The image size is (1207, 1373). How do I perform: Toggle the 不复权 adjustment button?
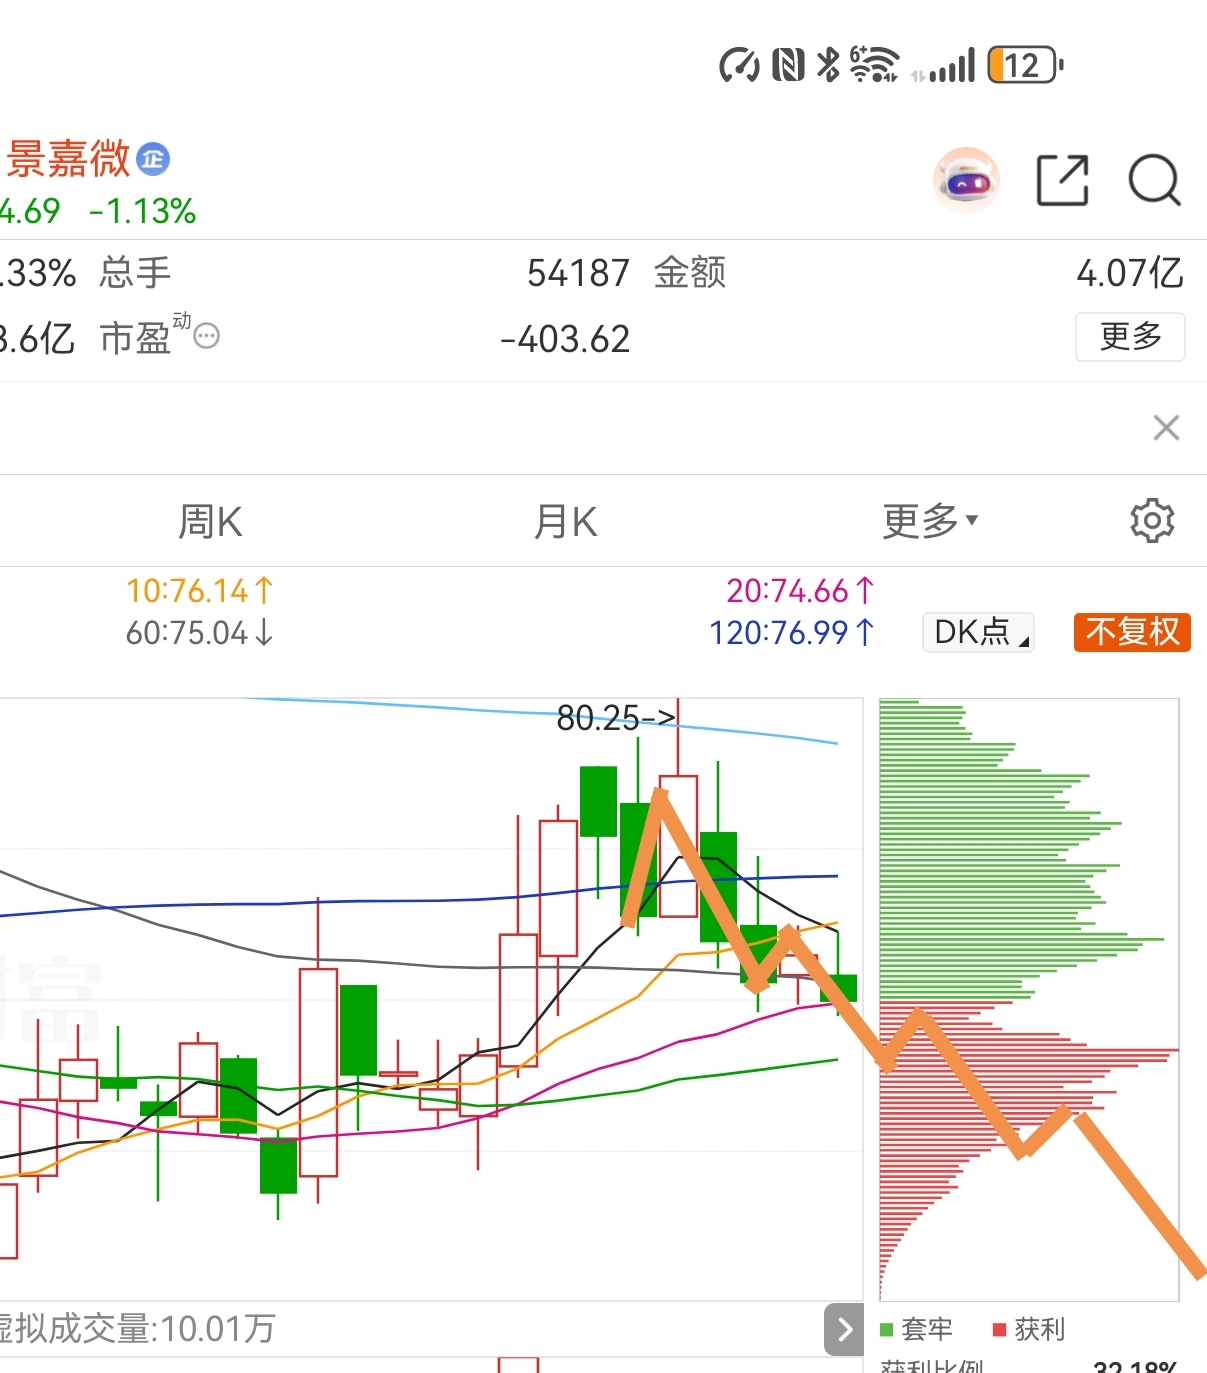click(x=1132, y=632)
